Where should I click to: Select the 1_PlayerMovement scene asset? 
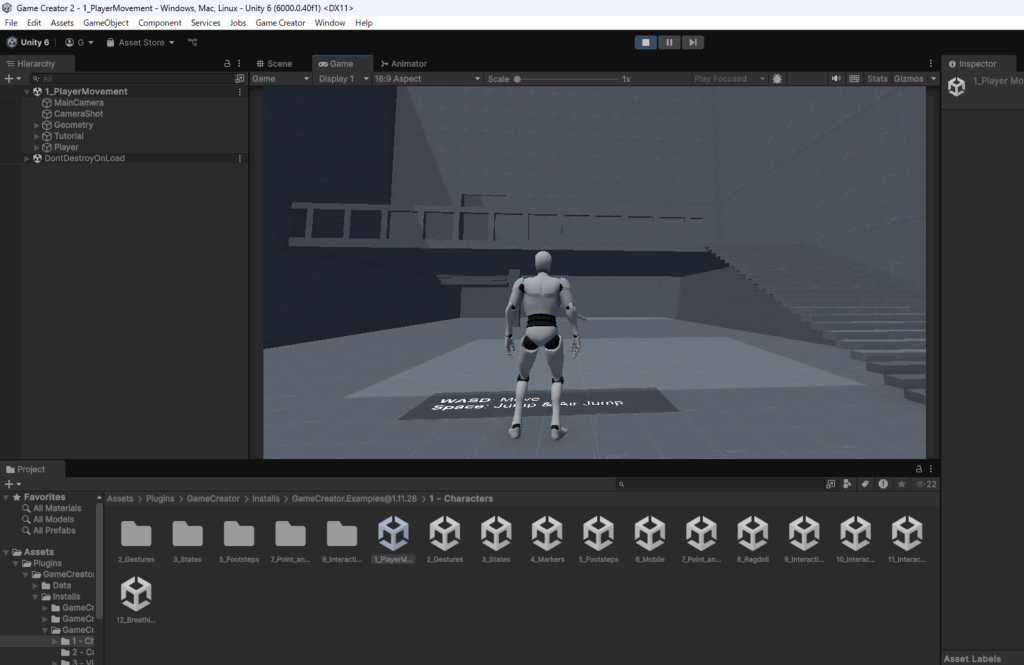click(x=393, y=540)
